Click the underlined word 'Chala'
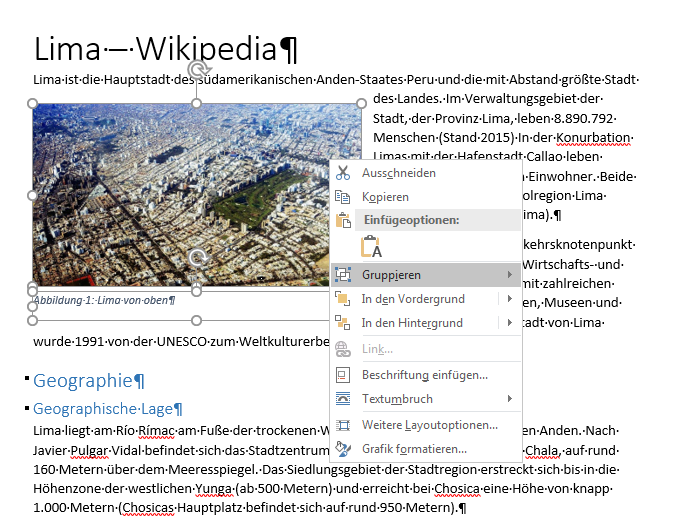673x522 pixels. tap(543, 450)
